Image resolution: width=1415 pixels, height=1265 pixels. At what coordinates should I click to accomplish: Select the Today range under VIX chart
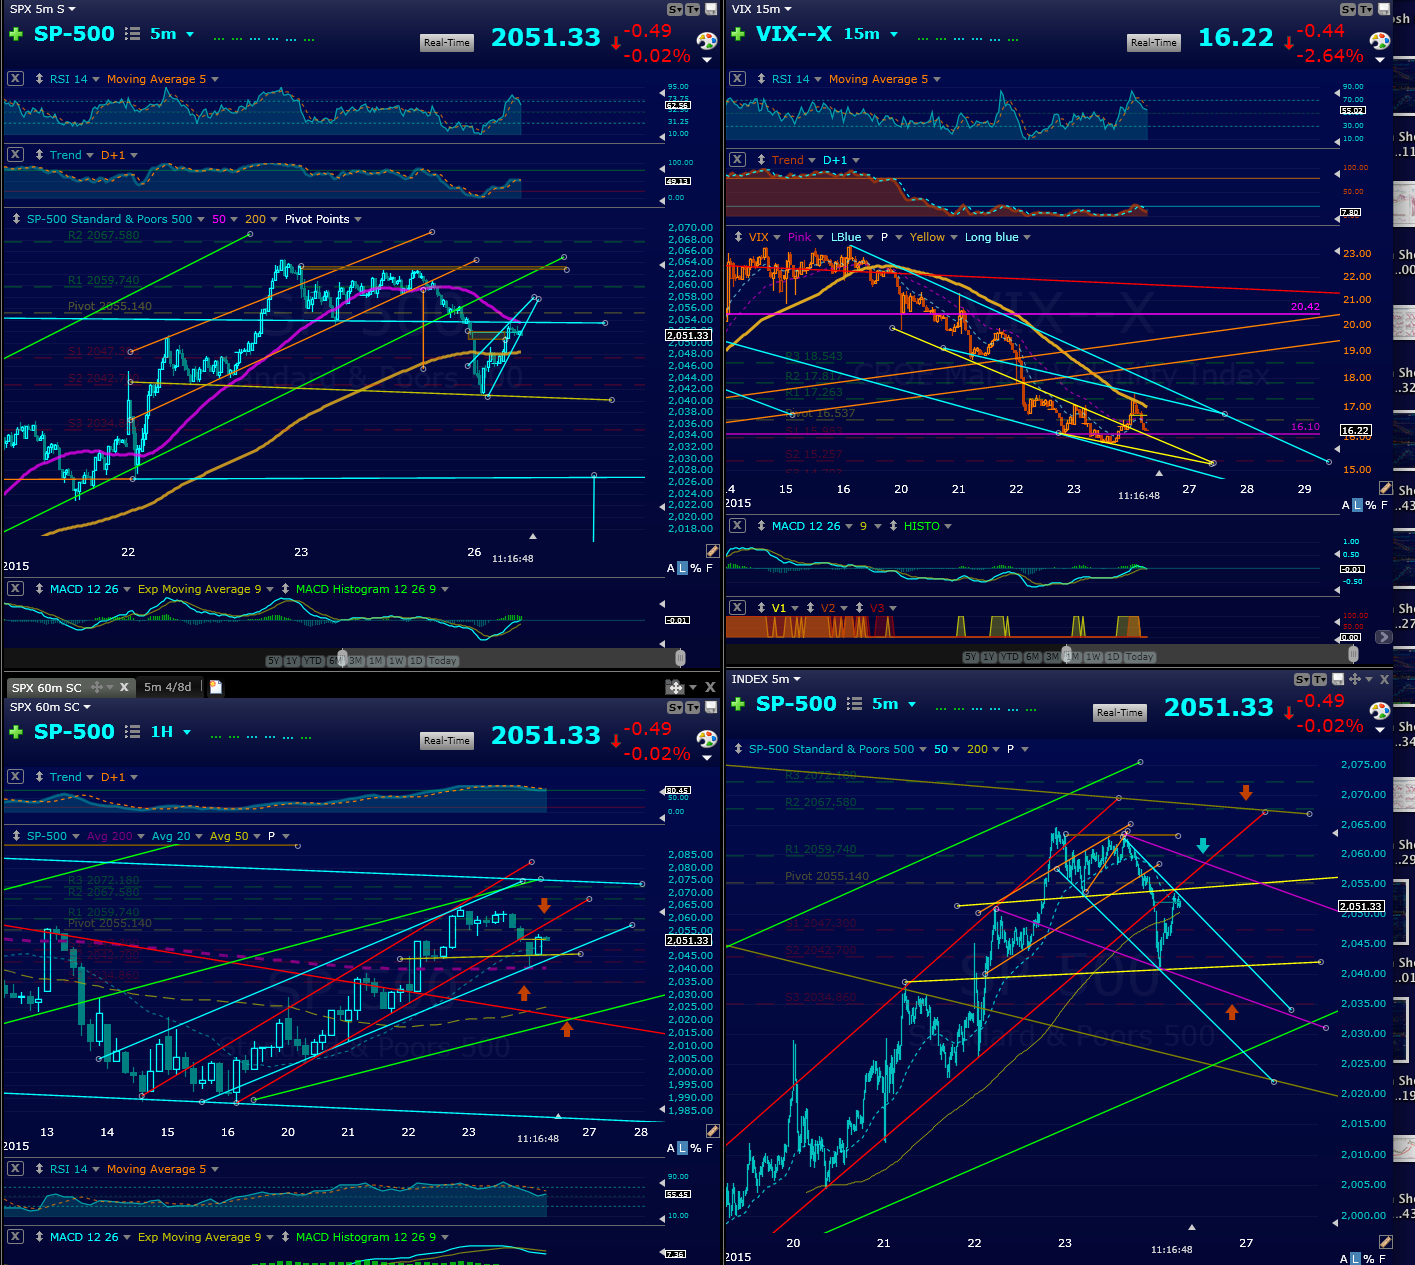point(1140,657)
